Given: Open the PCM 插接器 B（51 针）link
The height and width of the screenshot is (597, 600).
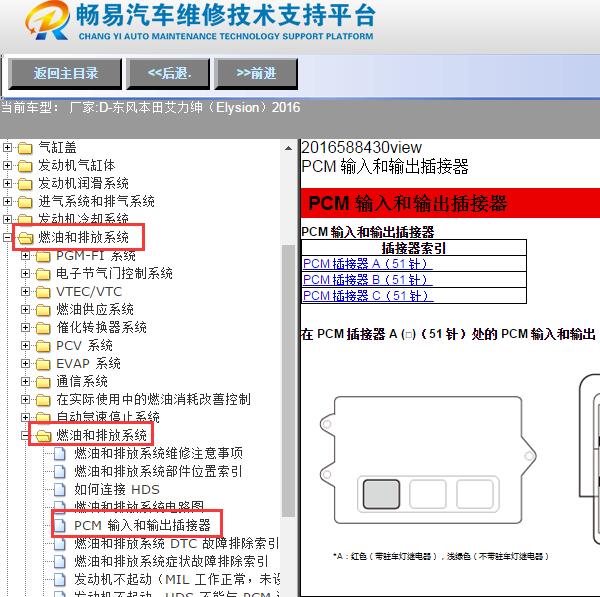Looking at the screenshot, I should pos(367,280).
